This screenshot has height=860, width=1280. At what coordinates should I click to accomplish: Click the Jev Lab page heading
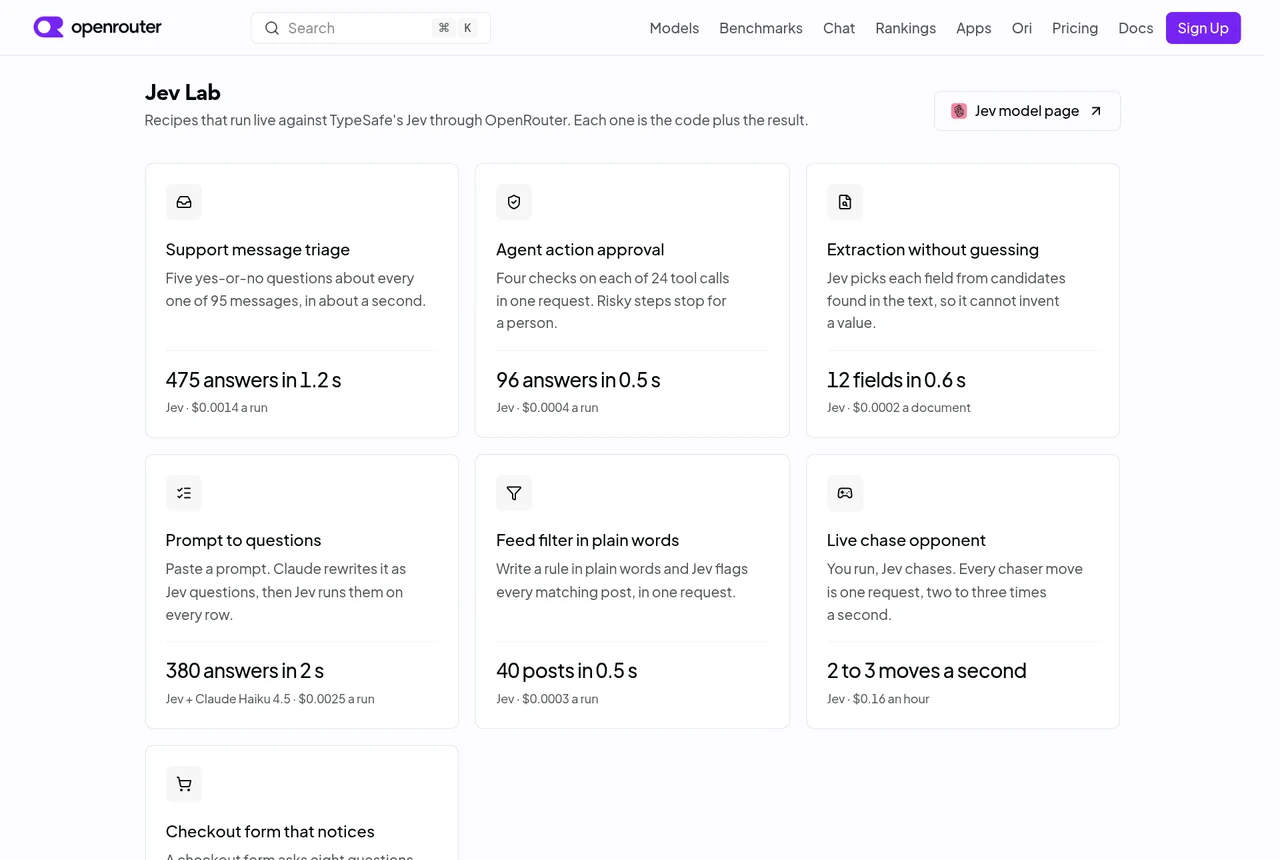point(183,92)
